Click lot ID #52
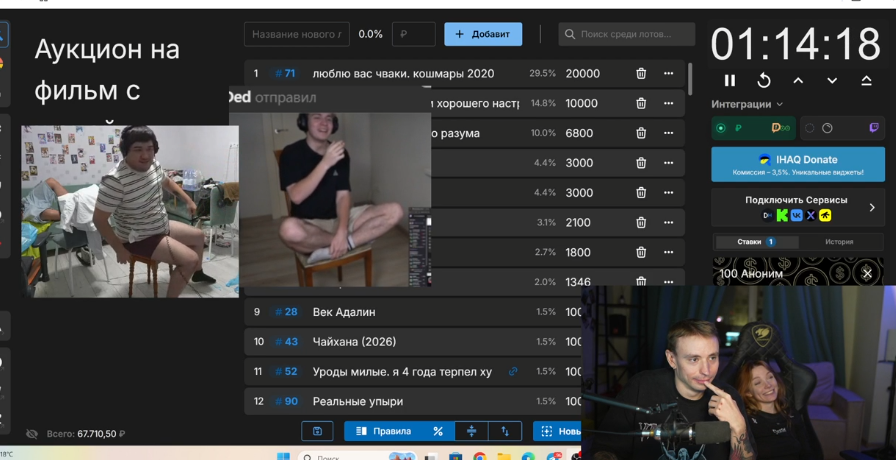 [286, 371]
